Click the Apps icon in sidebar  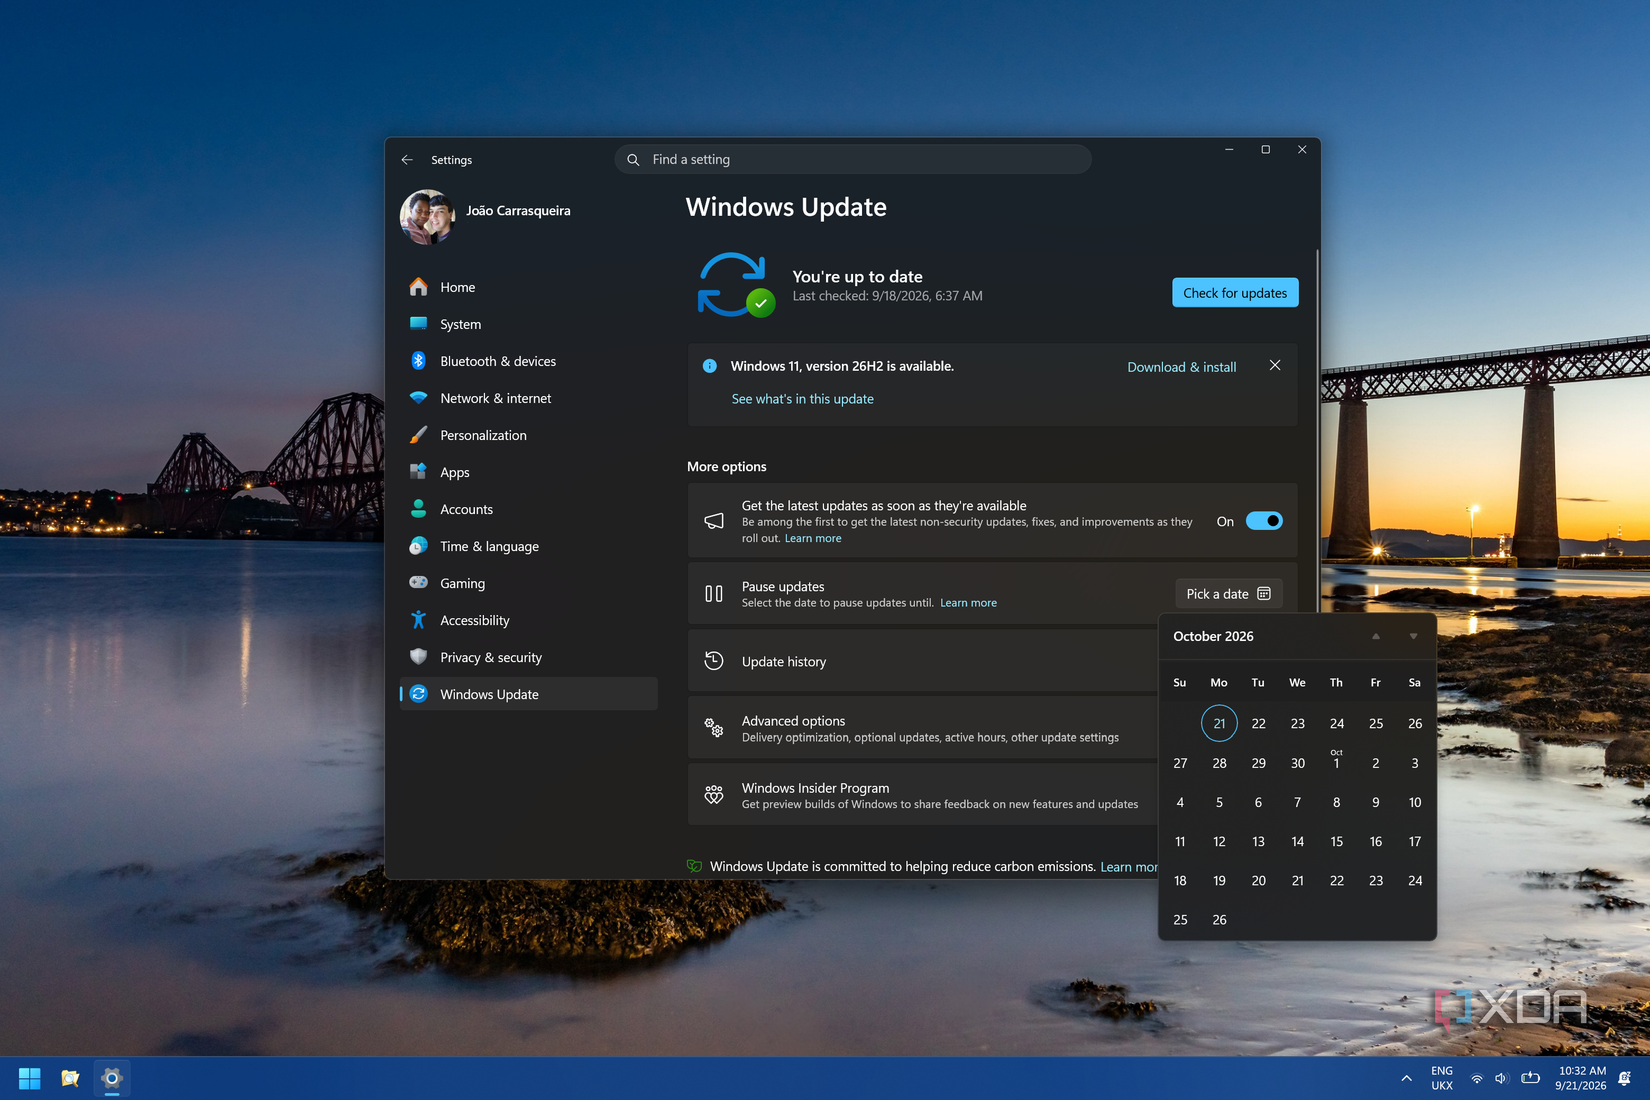point(419,472)
